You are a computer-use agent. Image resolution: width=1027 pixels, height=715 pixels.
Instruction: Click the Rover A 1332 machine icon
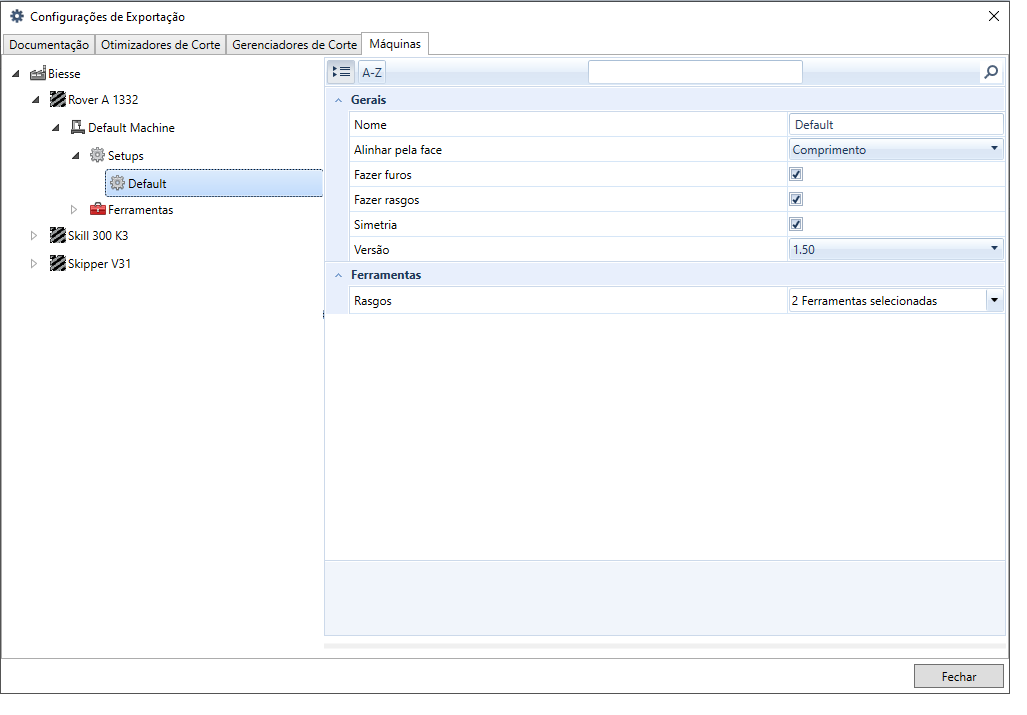[58, 100]
